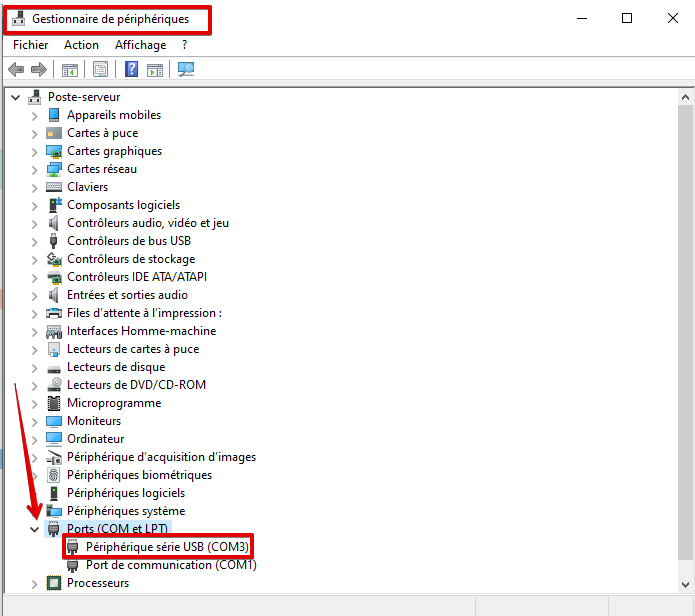Open the Affichage menu
This screenshot has height=616, width=695.
coord(141,45)
